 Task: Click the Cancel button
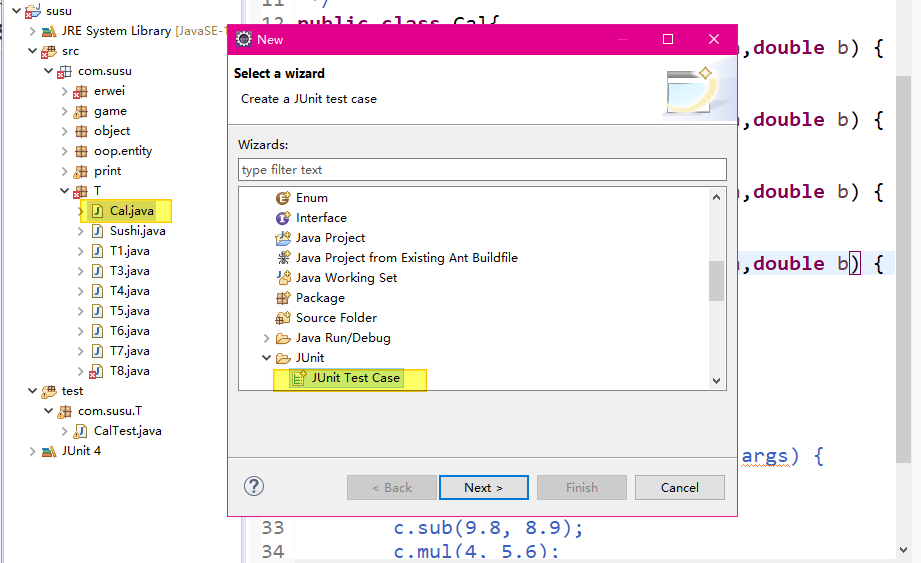(680, 488)
